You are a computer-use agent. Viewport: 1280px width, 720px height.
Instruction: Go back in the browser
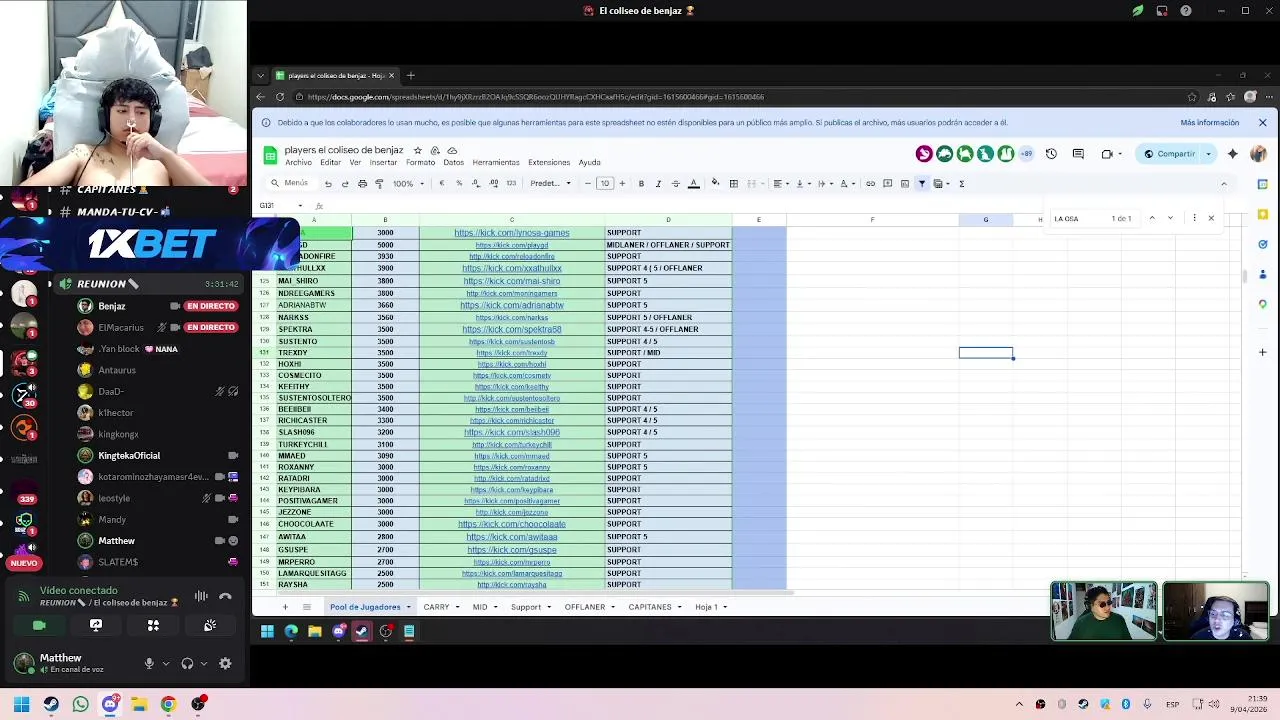point(261,97)
